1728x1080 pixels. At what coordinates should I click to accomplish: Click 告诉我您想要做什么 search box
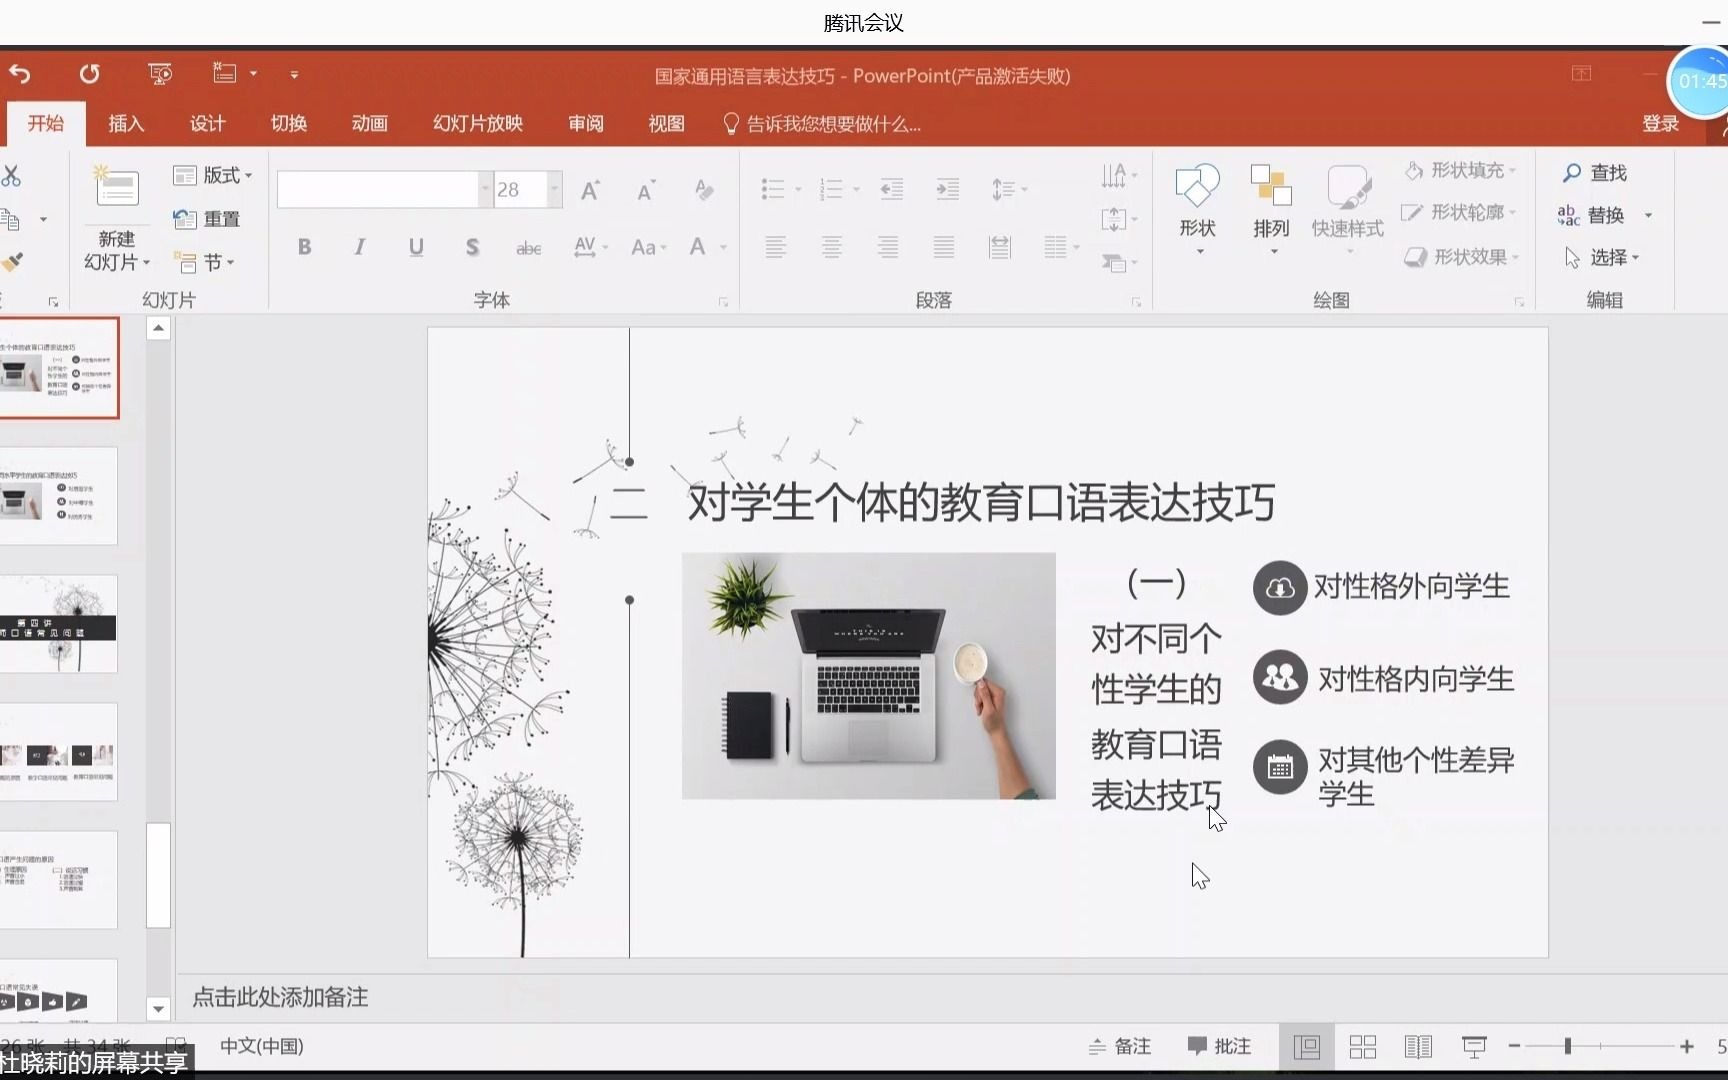click(821, 124)
